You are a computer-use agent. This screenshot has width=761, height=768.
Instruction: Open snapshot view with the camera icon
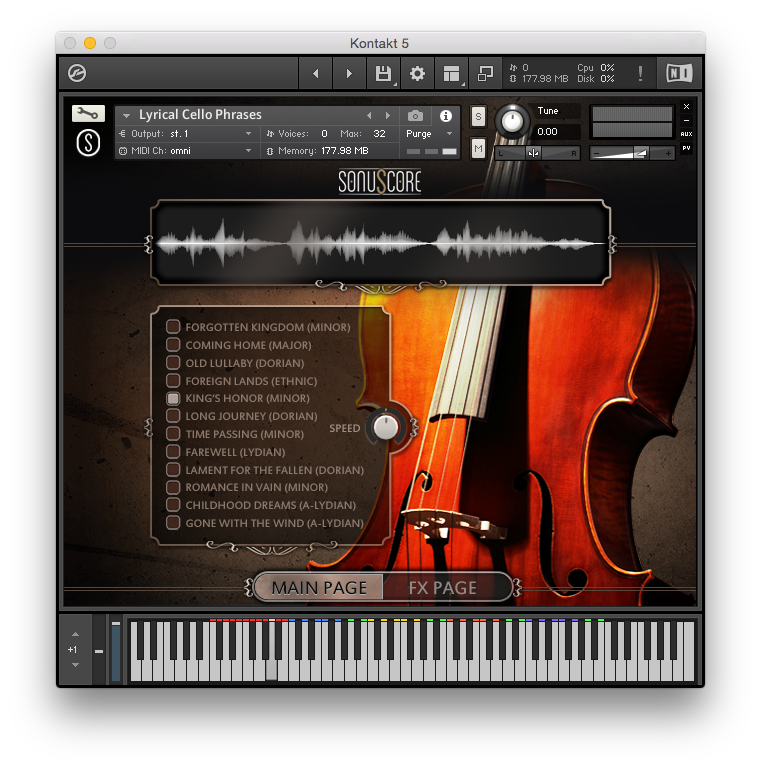coord(415,116)
